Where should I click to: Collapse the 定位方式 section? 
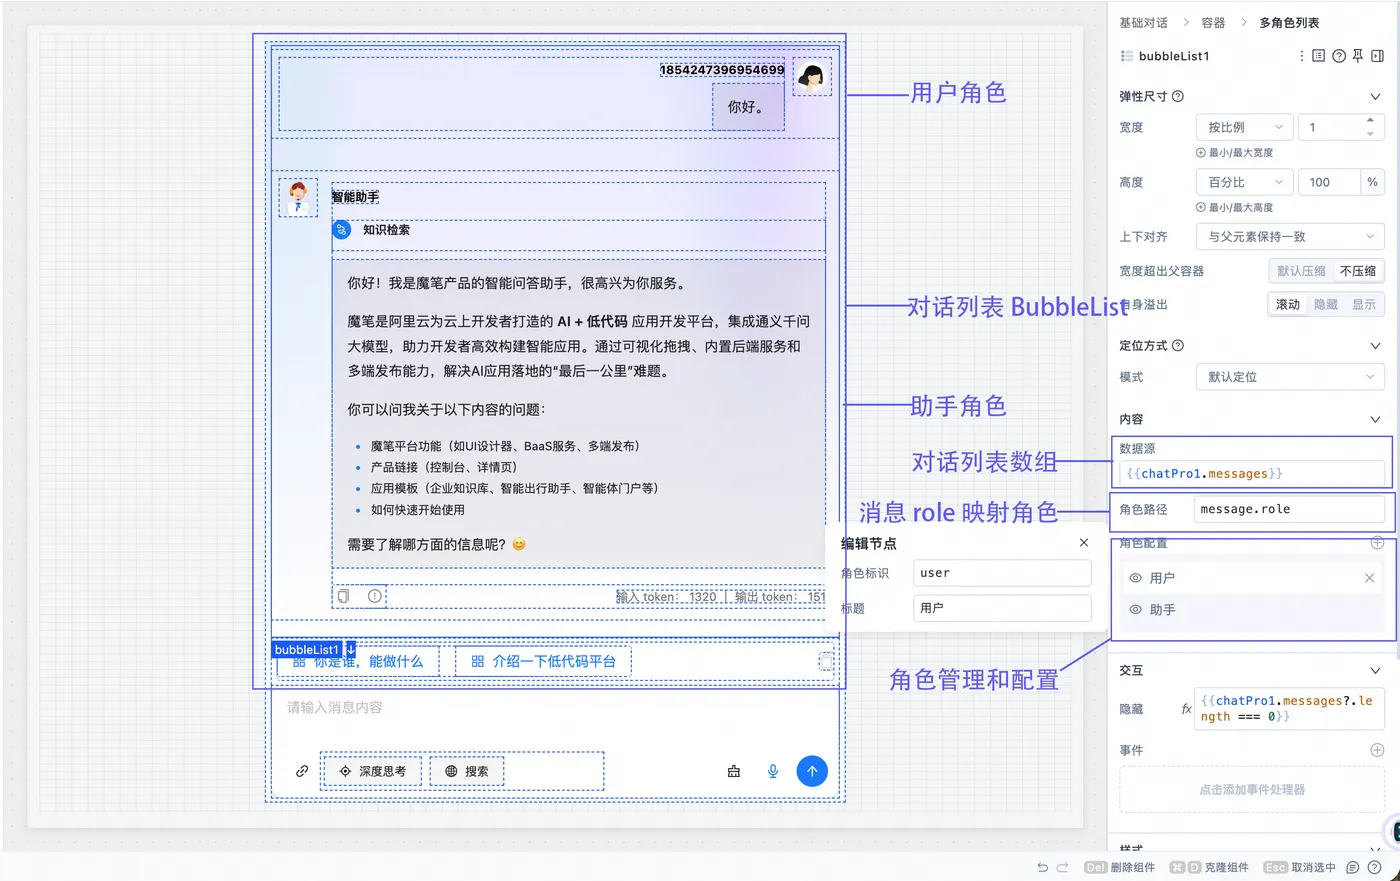tap(1375, 345)
